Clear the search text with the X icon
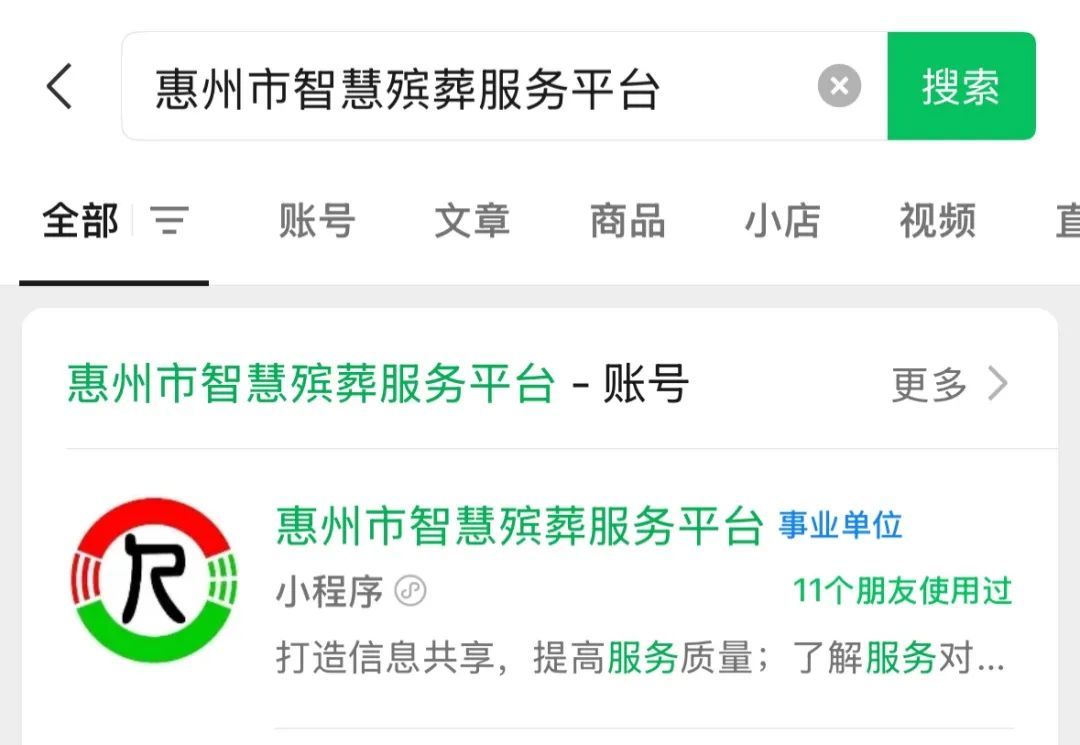 [839, 86]
